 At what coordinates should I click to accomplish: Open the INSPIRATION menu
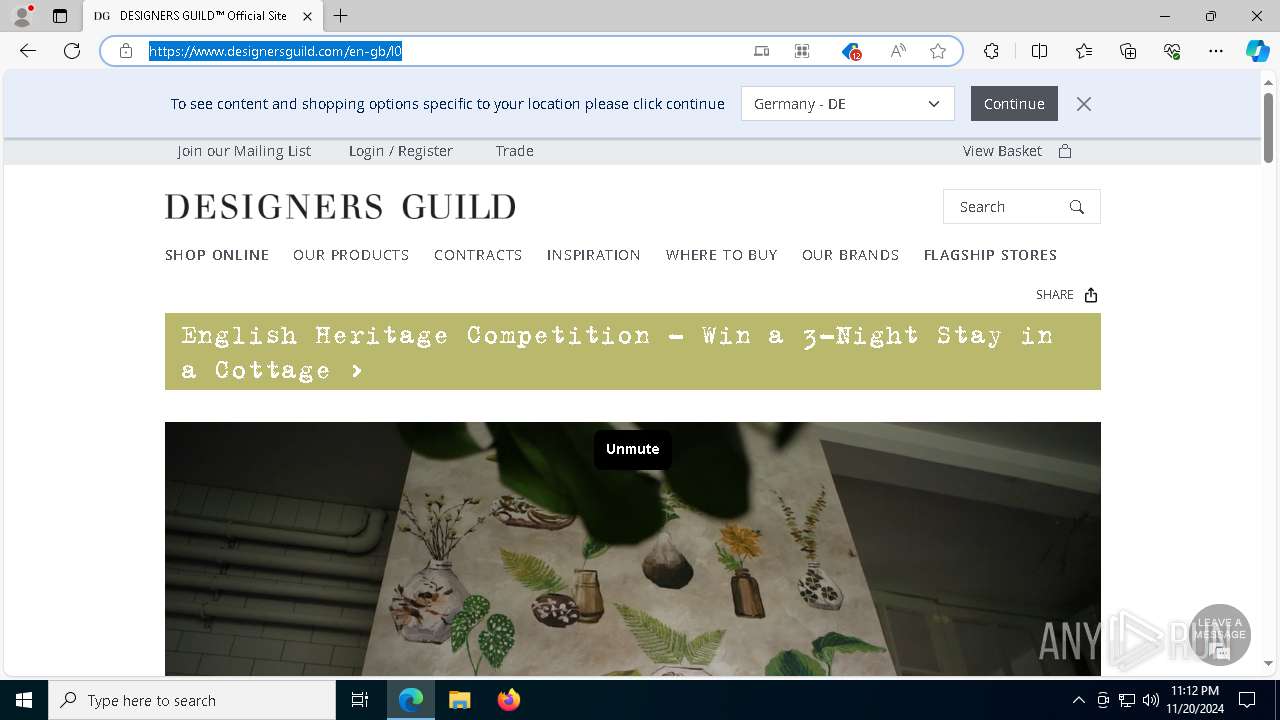(594, 255)
